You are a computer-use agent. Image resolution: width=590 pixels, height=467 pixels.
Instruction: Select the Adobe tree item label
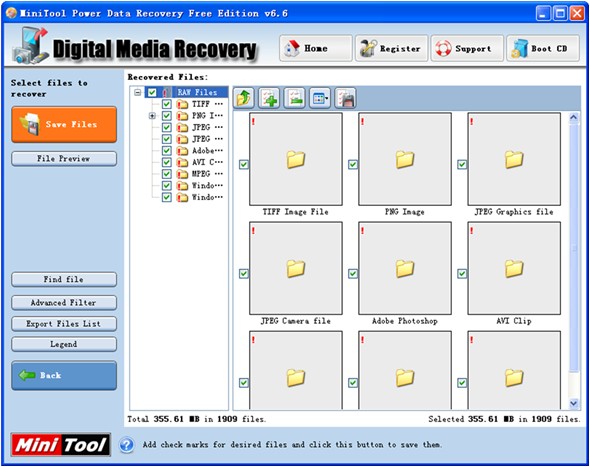point(207,151)
